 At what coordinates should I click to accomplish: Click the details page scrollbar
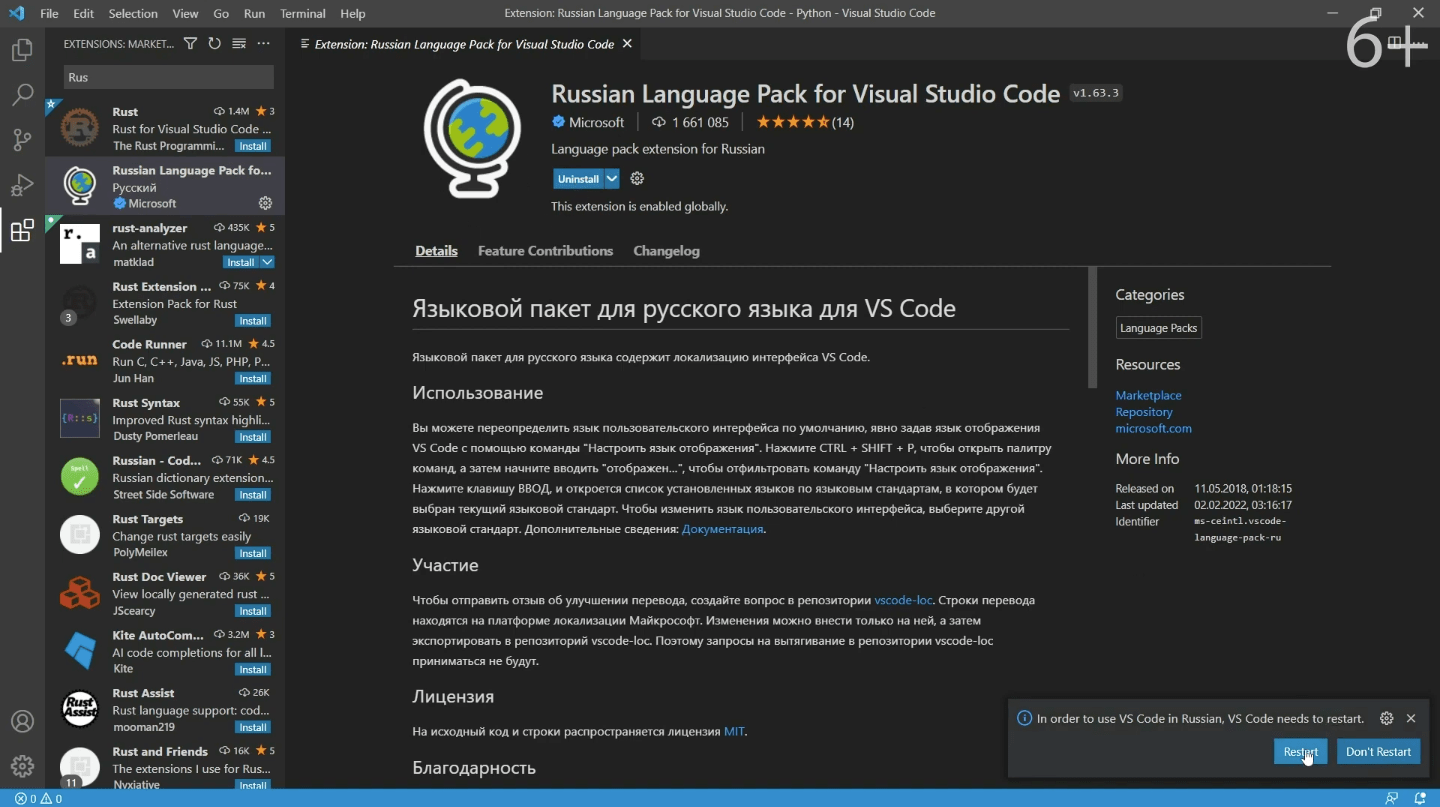1093,328
